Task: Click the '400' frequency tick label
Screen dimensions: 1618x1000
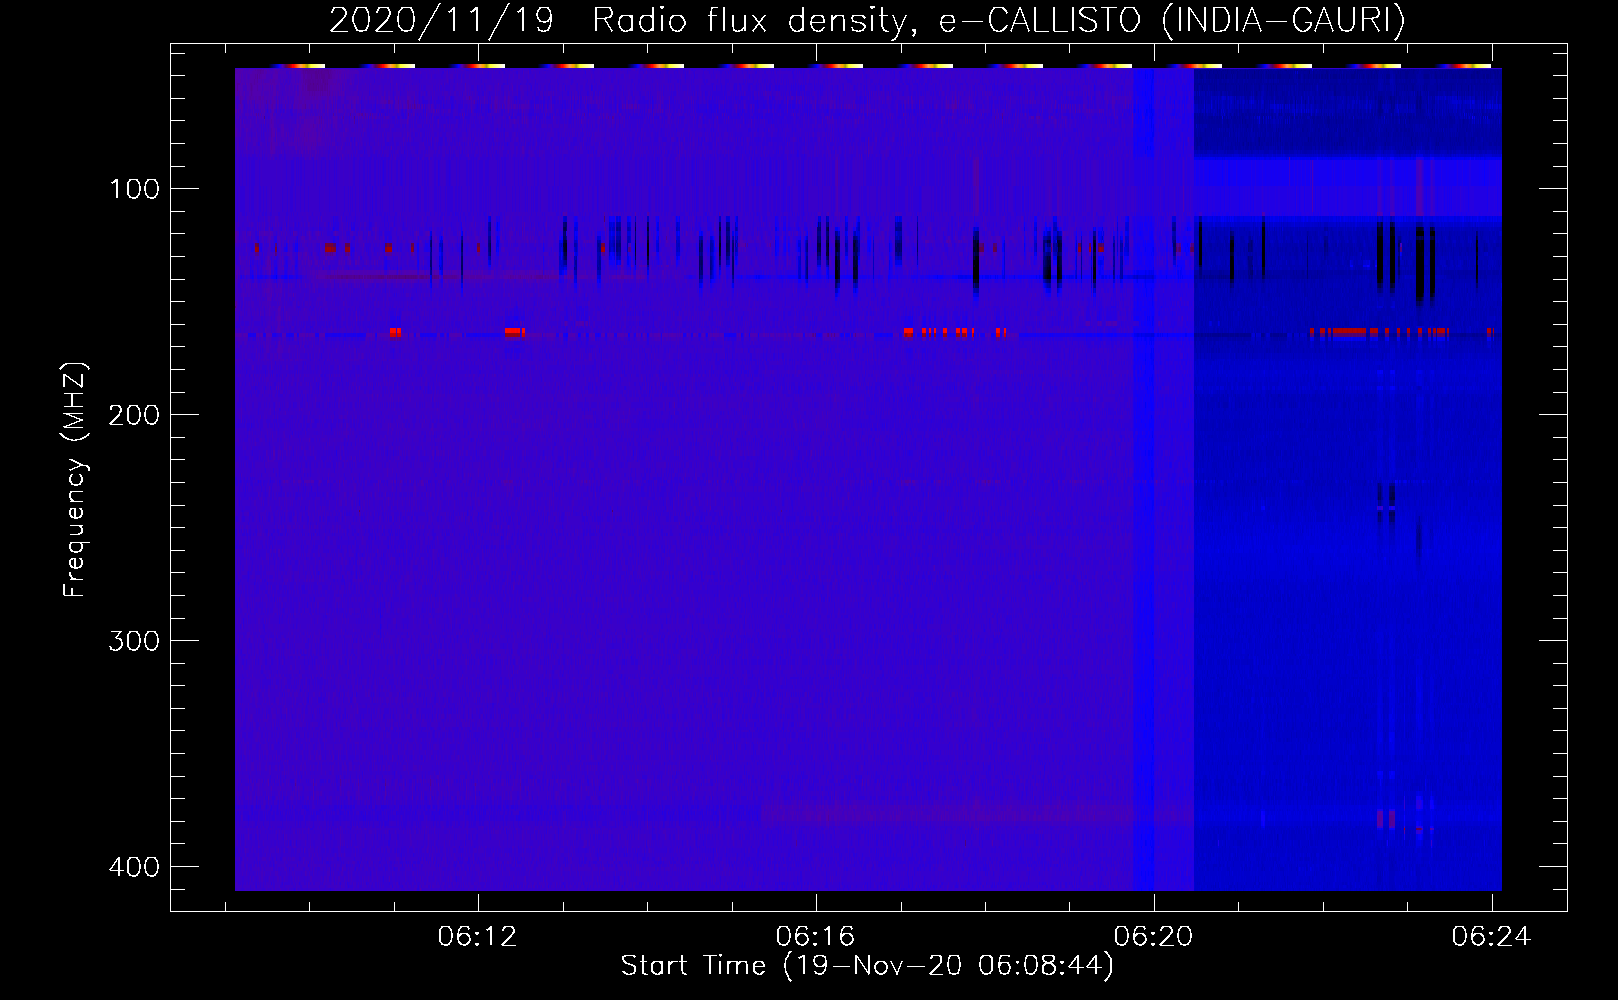Action: 134,867
